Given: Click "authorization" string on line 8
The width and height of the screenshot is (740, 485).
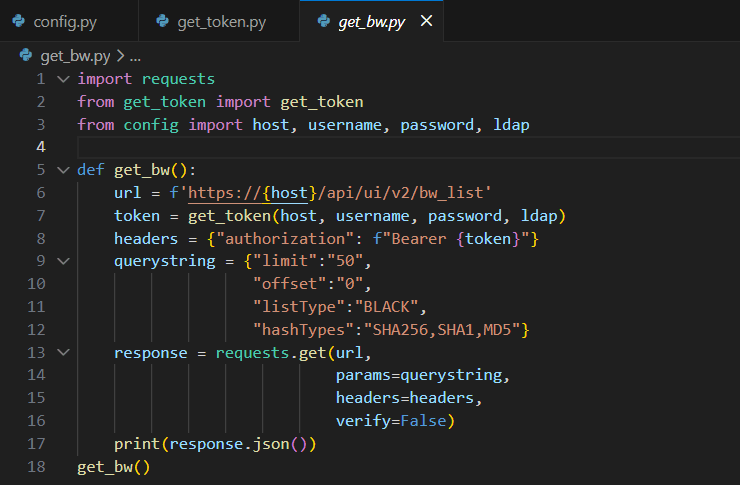Looking at the screenshot, I should point(285,239).
